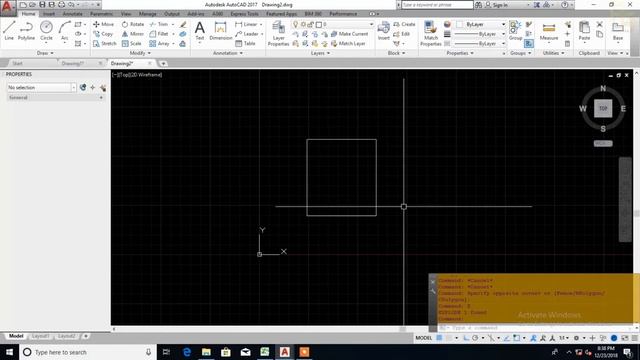Select the Polyline tool

point(26,31)
